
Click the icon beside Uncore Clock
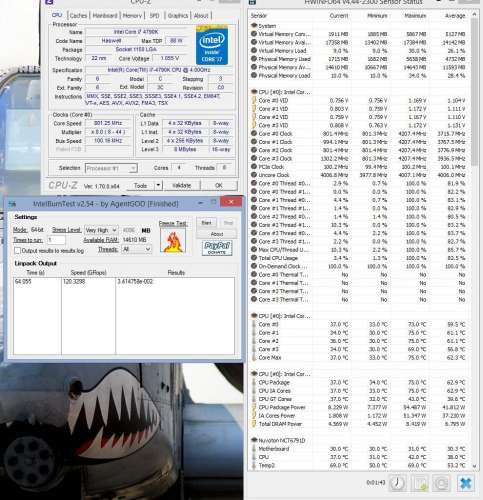[254, 175]
